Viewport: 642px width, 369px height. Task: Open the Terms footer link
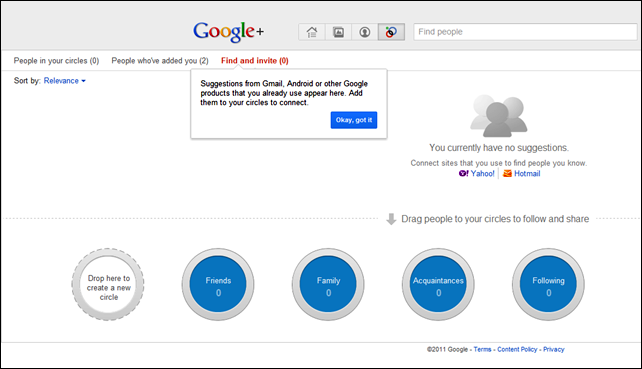[x=482, y=349]
